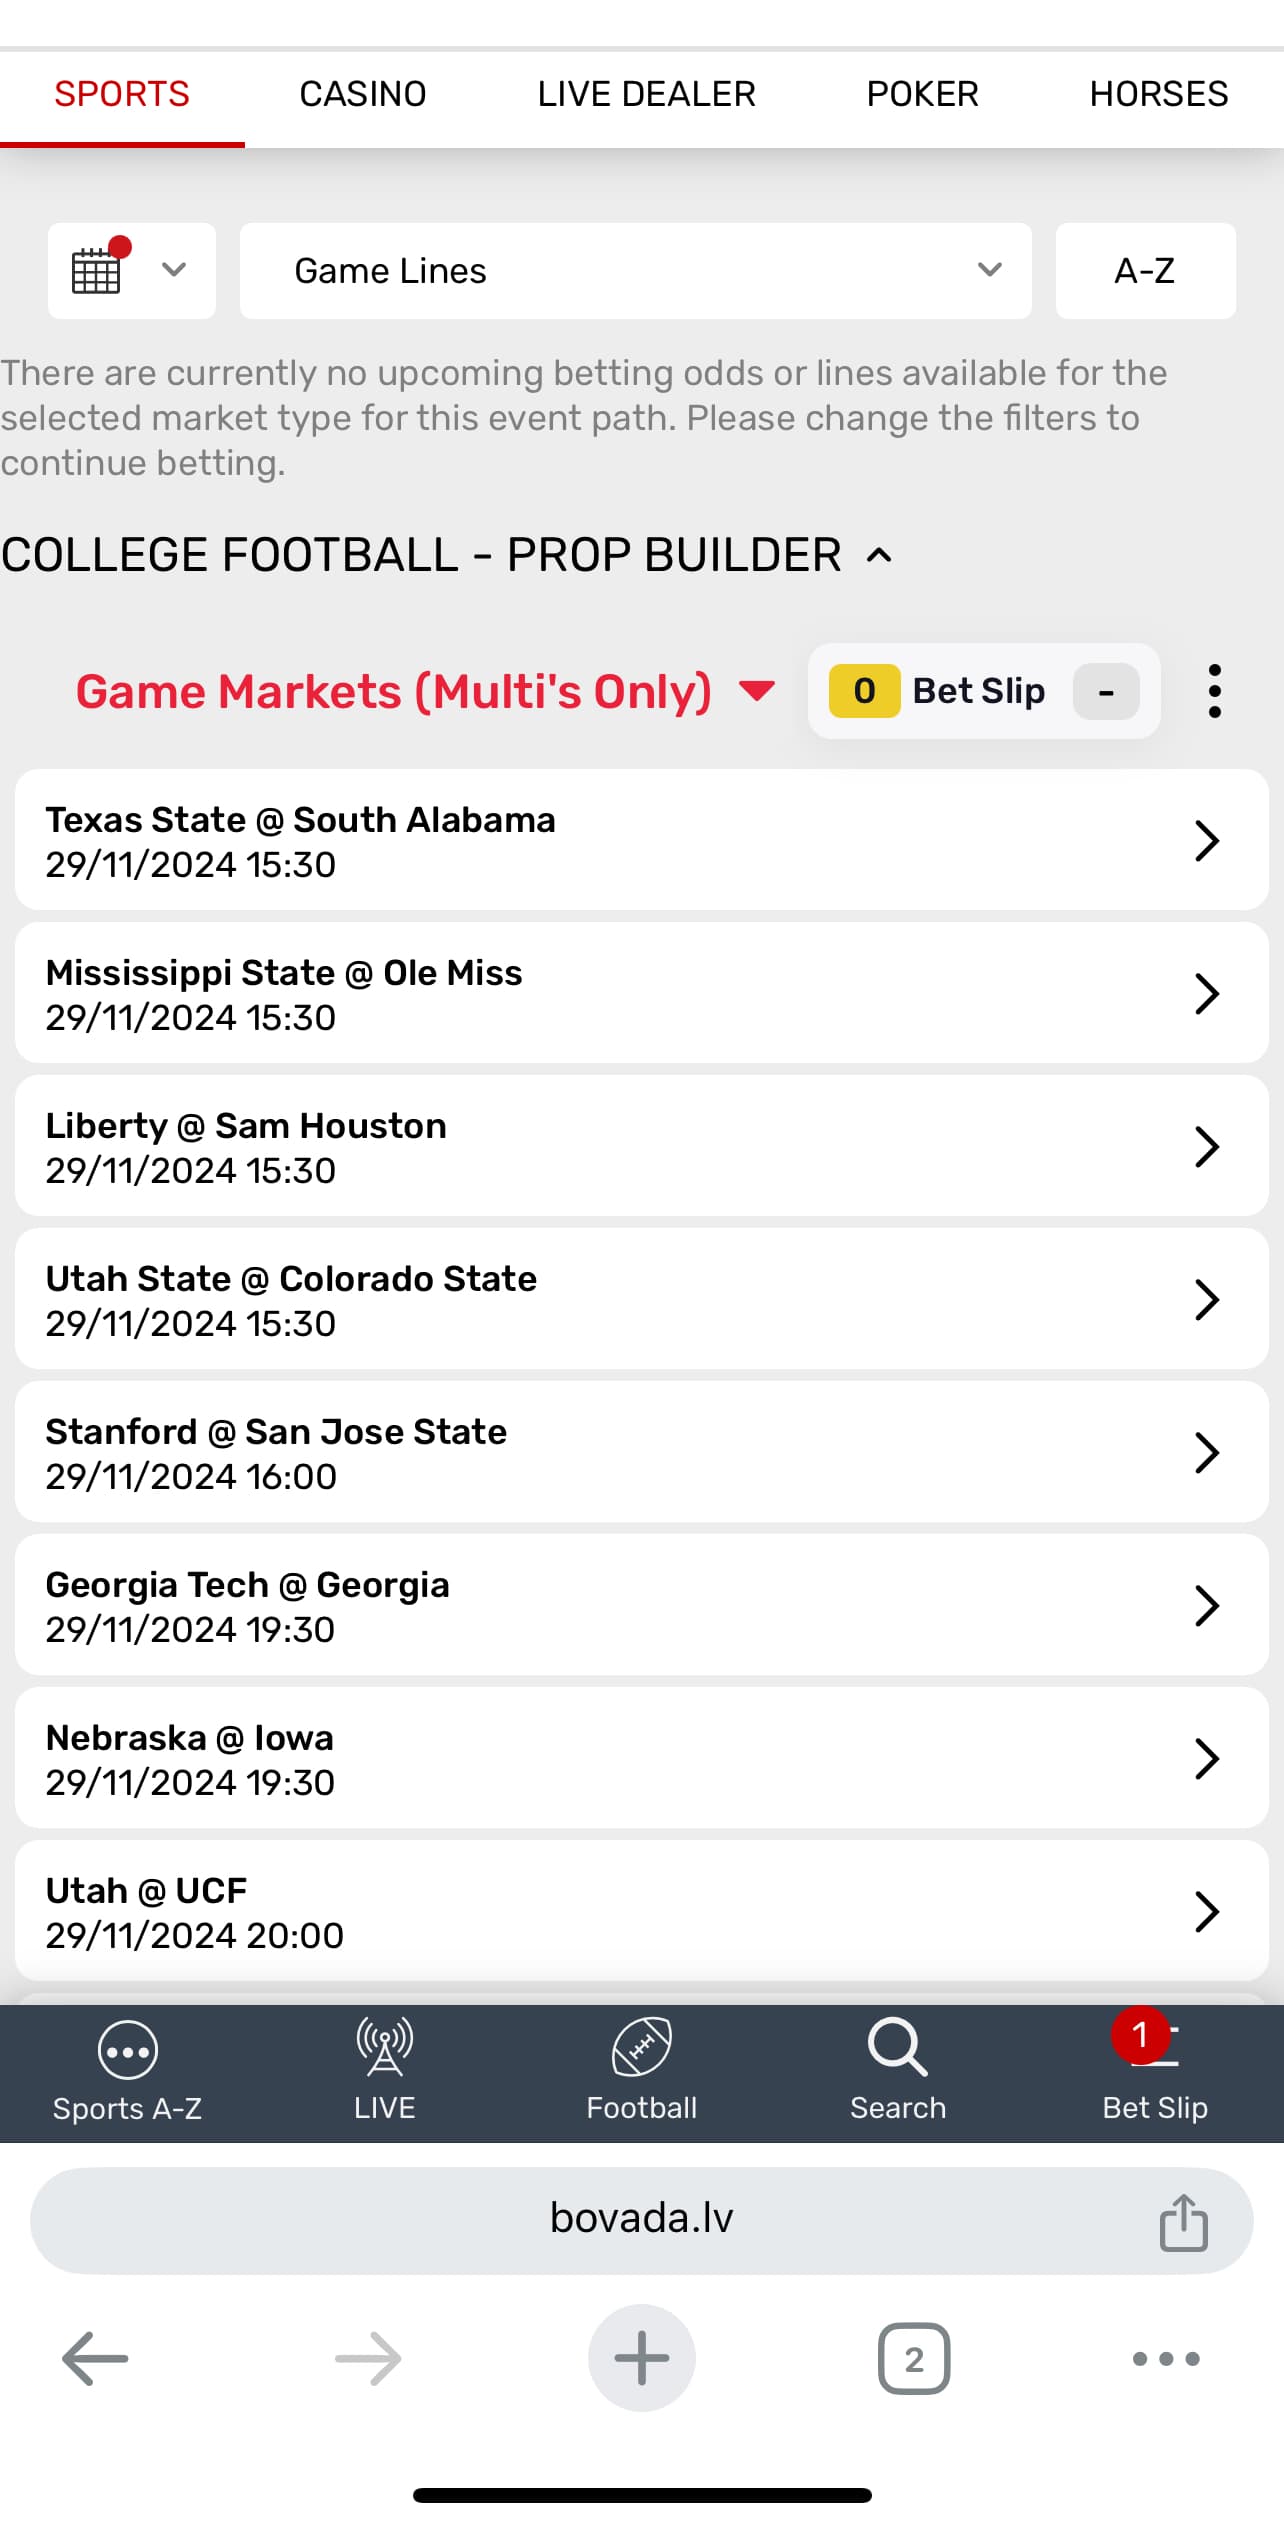Open the calendar date filter
The image size is (1284, 2527).
coord(130,270)
